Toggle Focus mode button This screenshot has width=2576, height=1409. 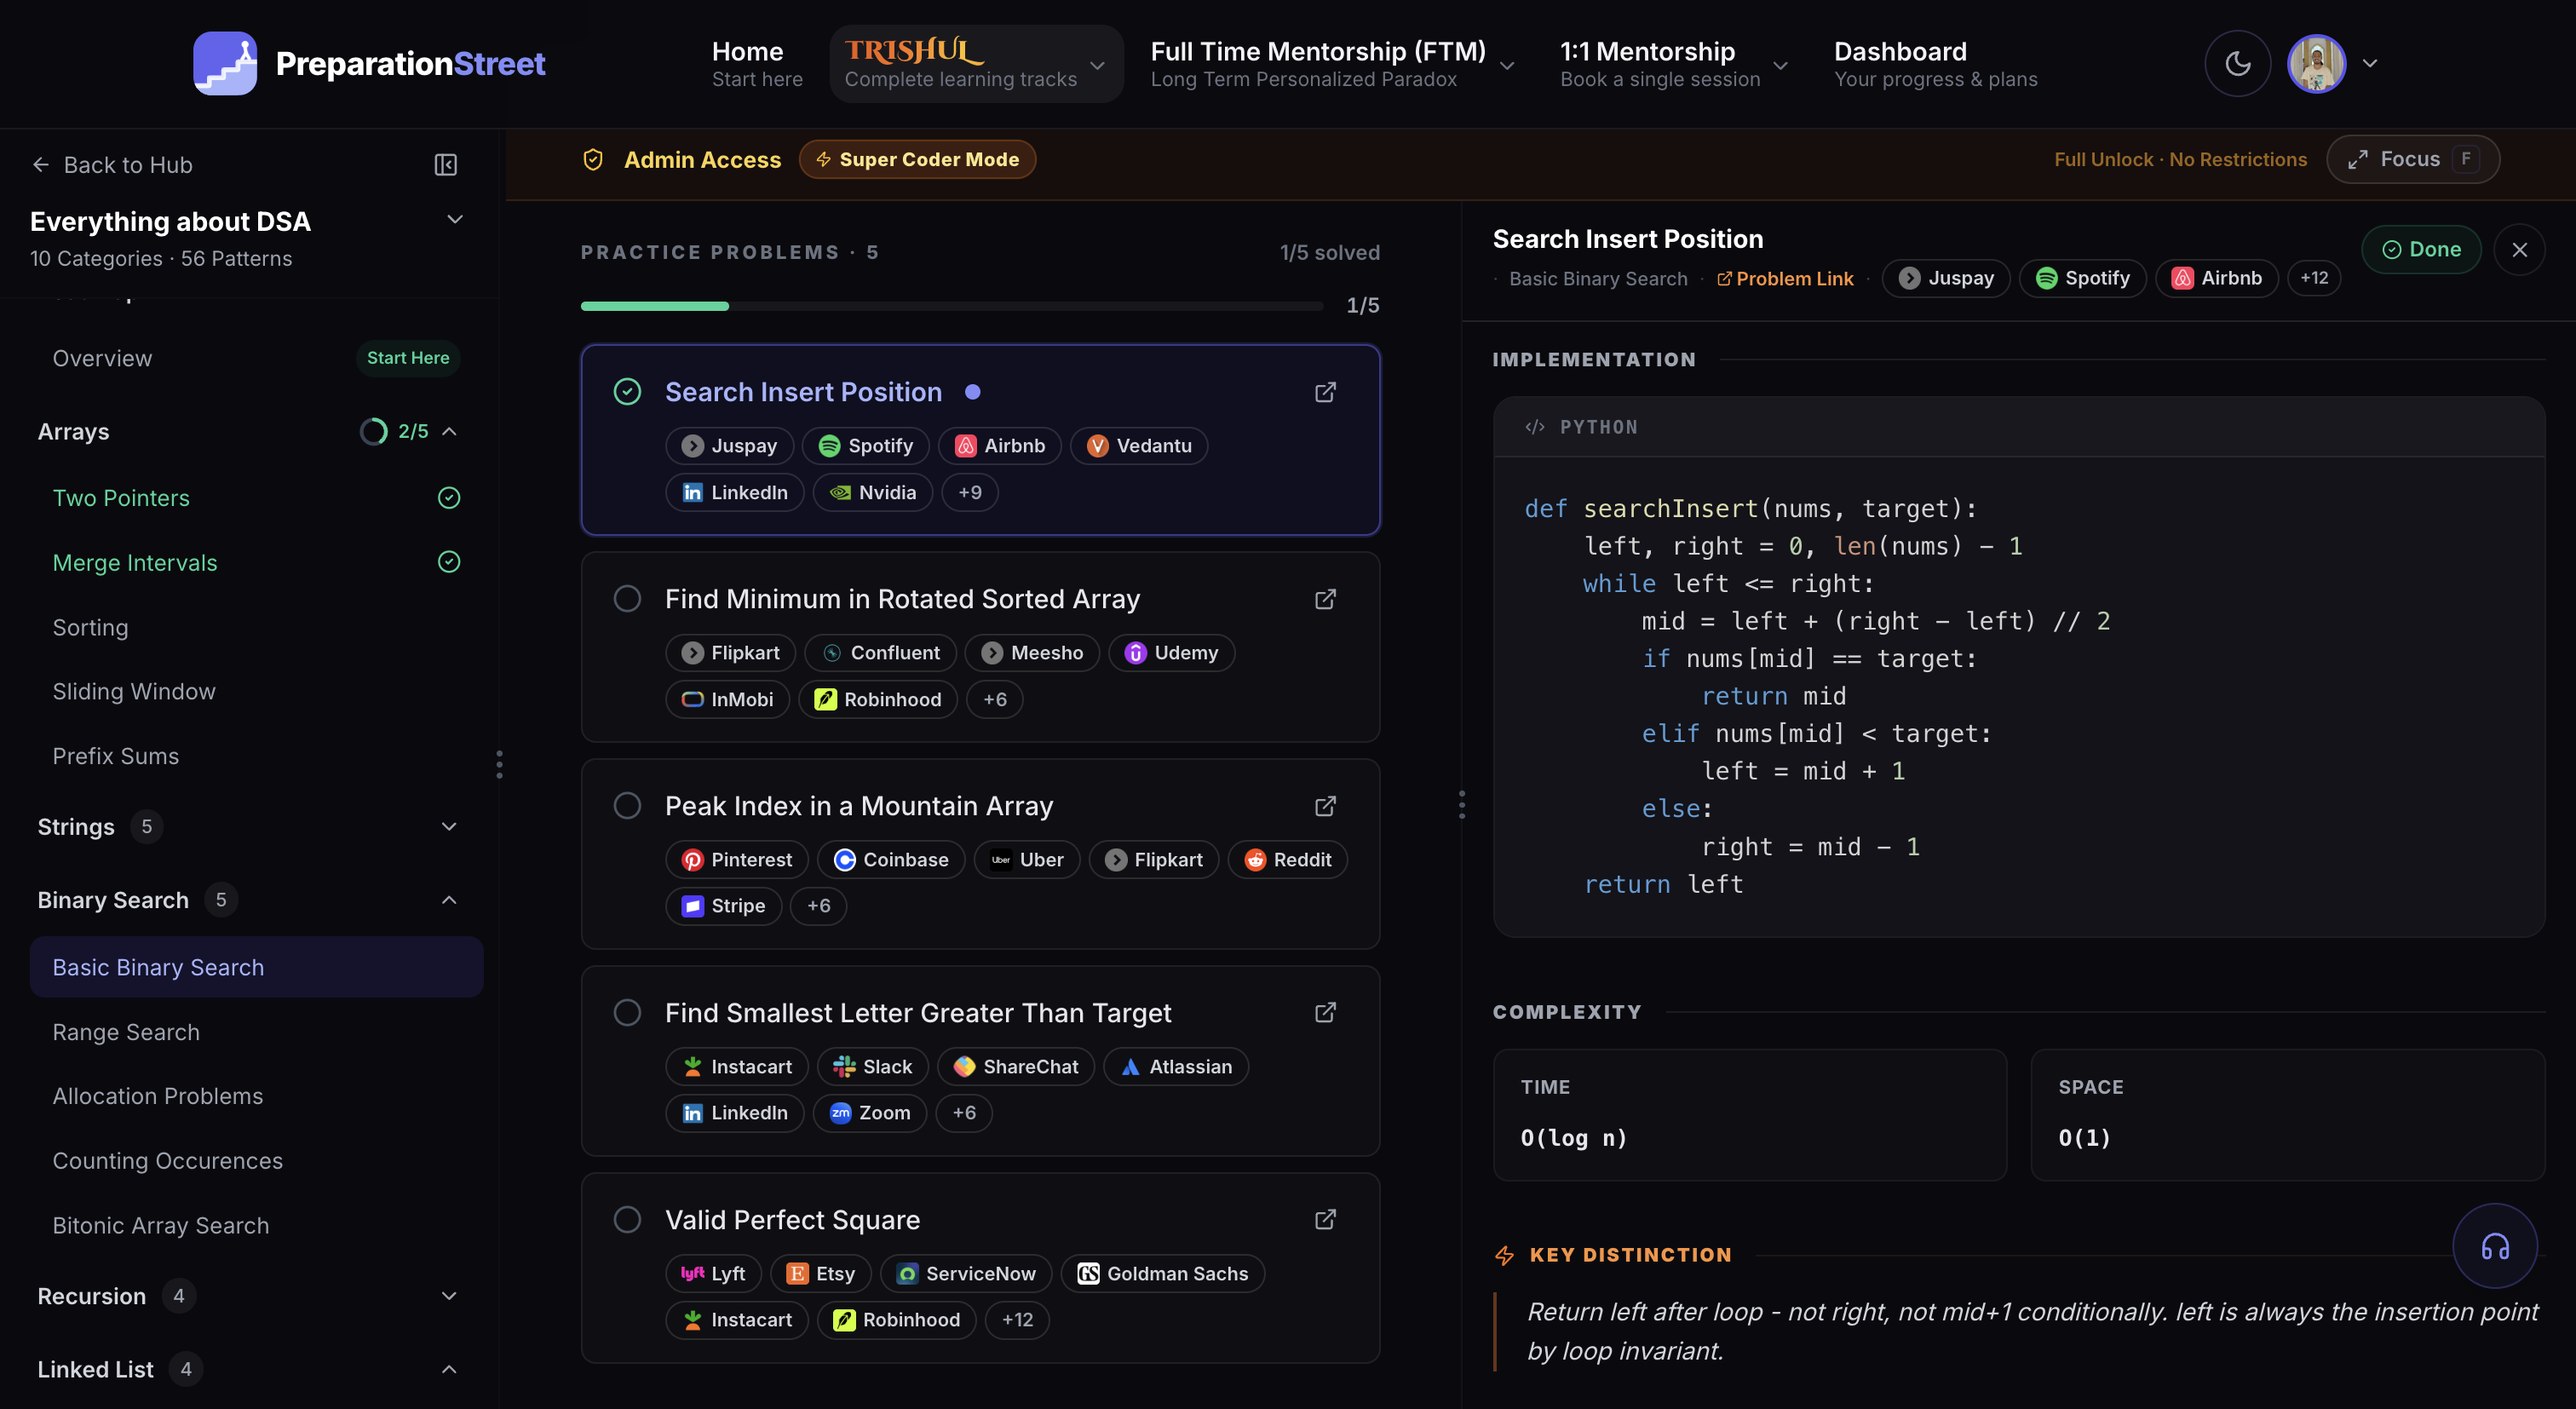(x=2412, y=160)
